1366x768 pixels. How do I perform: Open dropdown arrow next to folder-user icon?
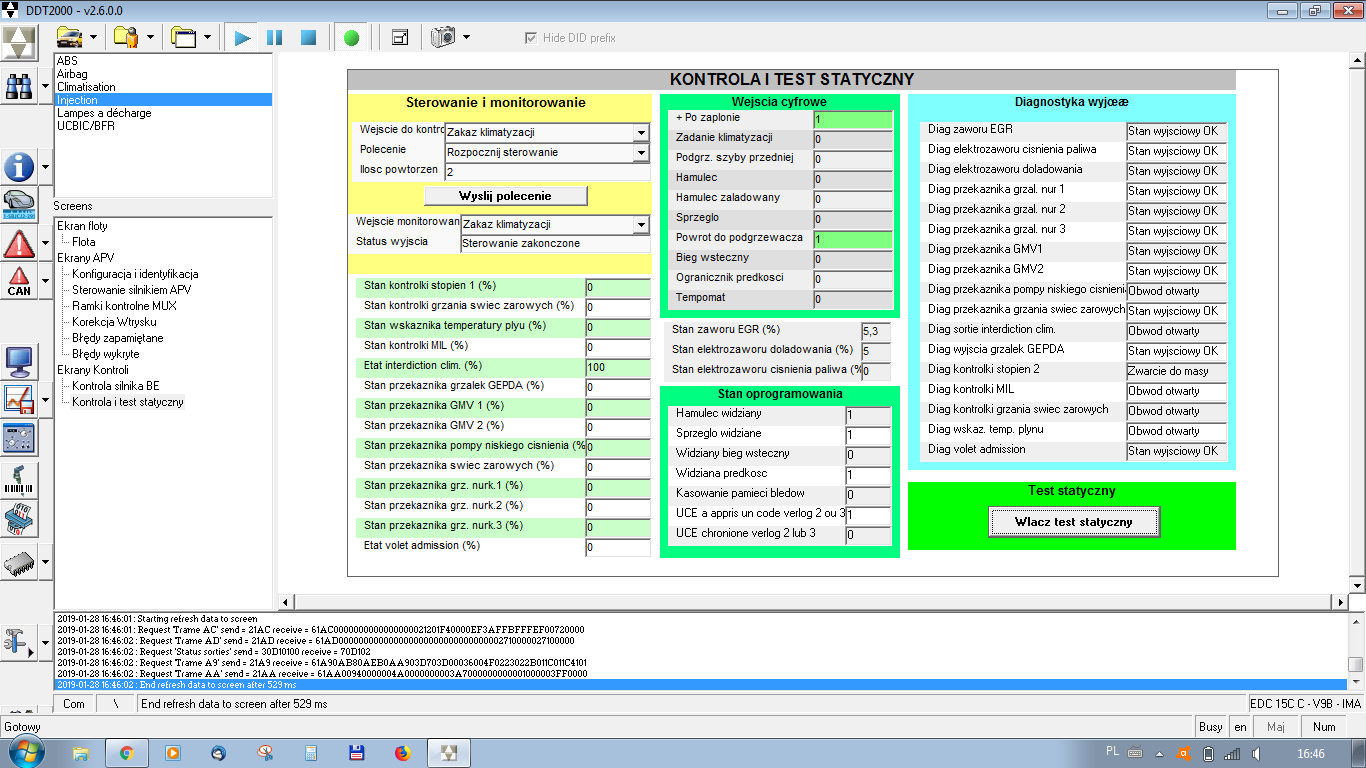tap(150, 38)
